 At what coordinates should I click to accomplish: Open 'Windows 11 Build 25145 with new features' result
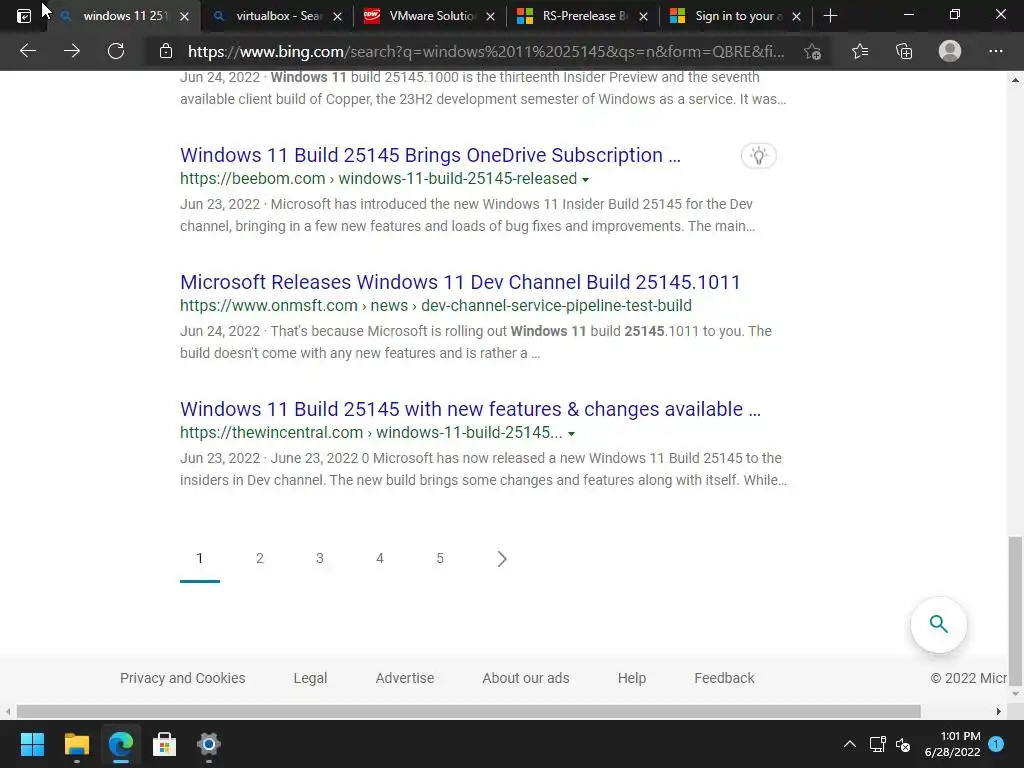click(470, 409)
